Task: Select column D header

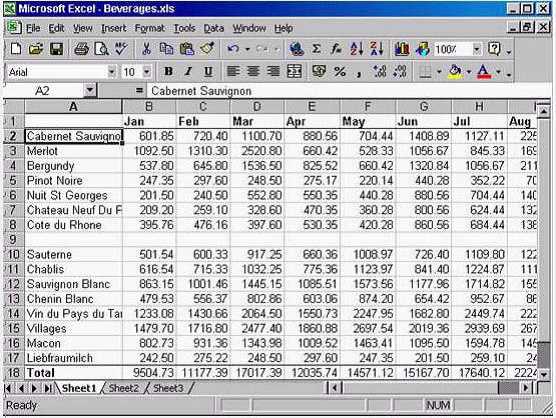Action: [257, 106]
